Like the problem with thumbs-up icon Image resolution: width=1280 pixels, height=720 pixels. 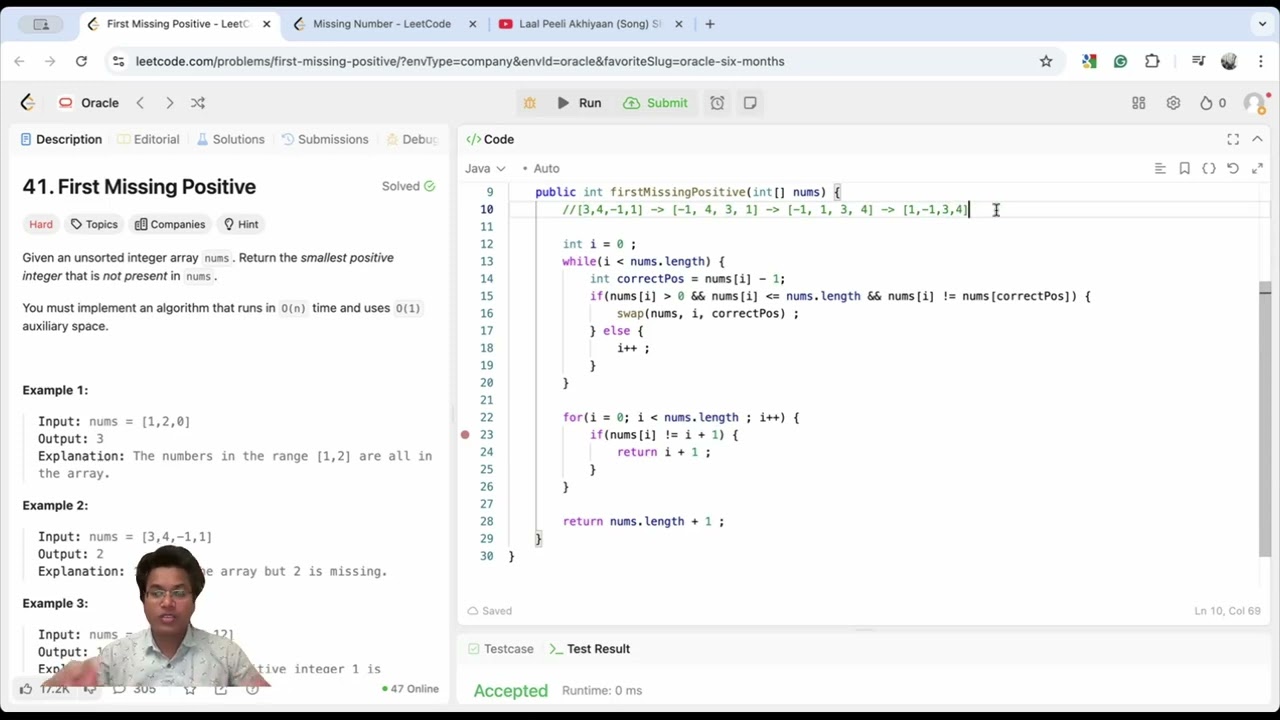[x=26, y=688]
